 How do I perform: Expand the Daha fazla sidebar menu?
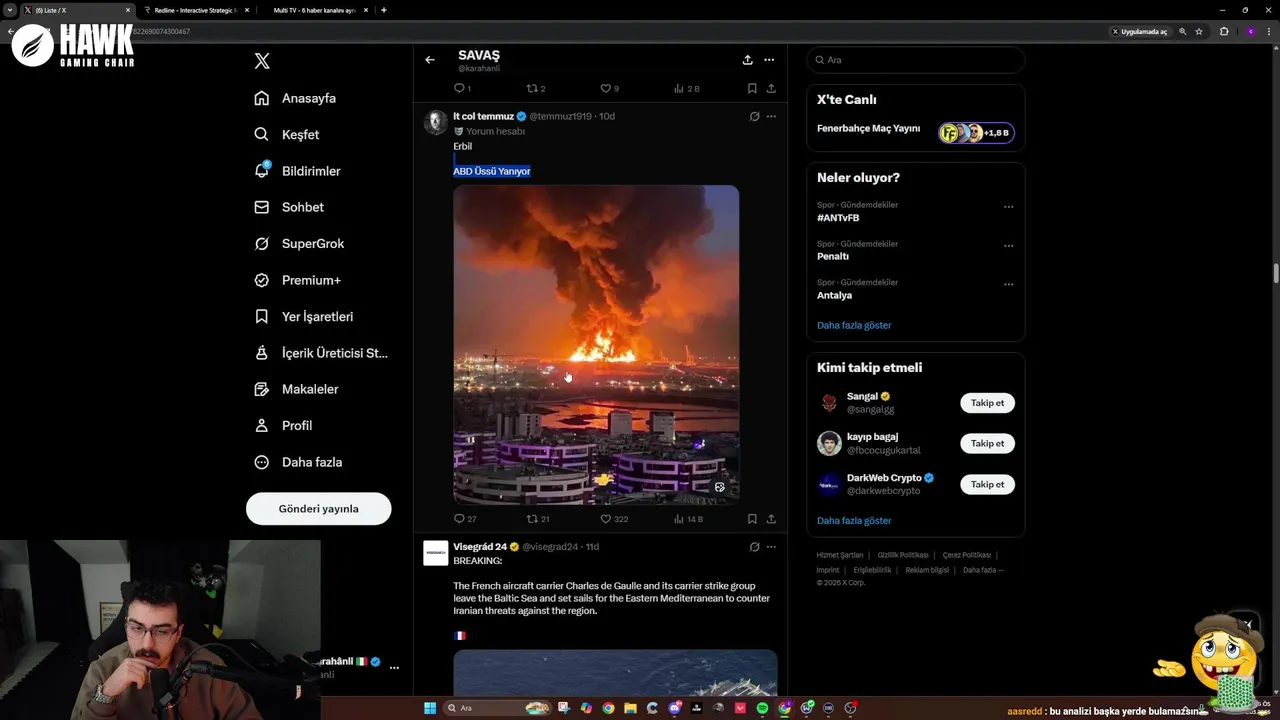(x=298, y=462)
